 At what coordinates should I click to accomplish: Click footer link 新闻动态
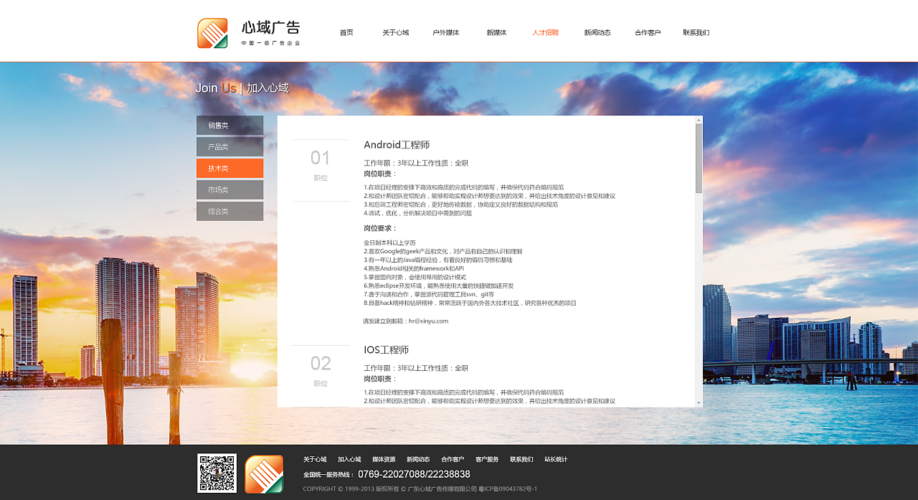418,460
